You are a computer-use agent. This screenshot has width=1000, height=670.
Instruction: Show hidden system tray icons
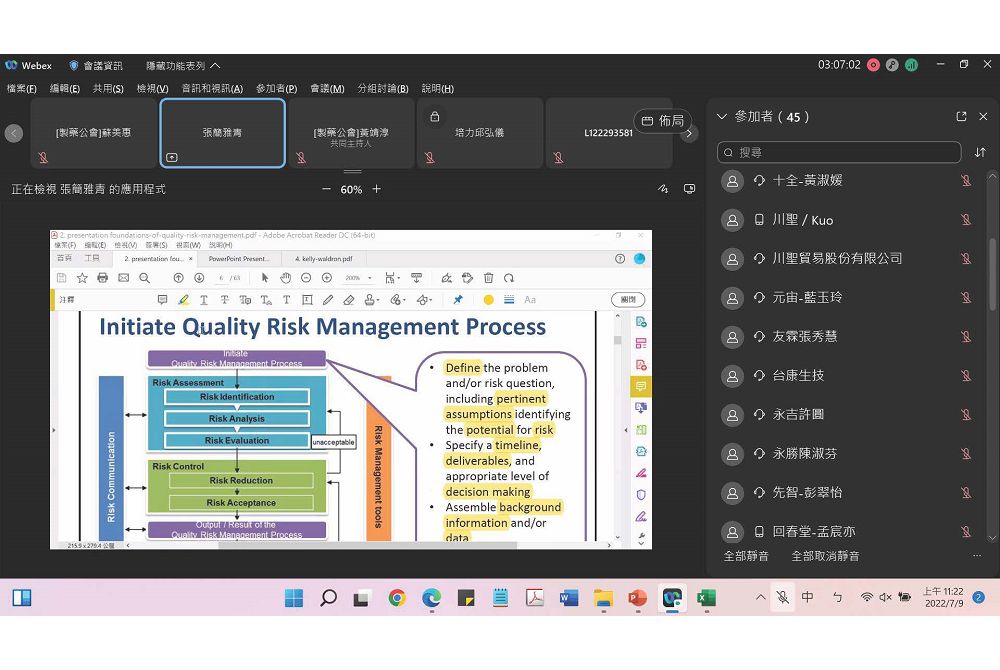tap(760, 597)
